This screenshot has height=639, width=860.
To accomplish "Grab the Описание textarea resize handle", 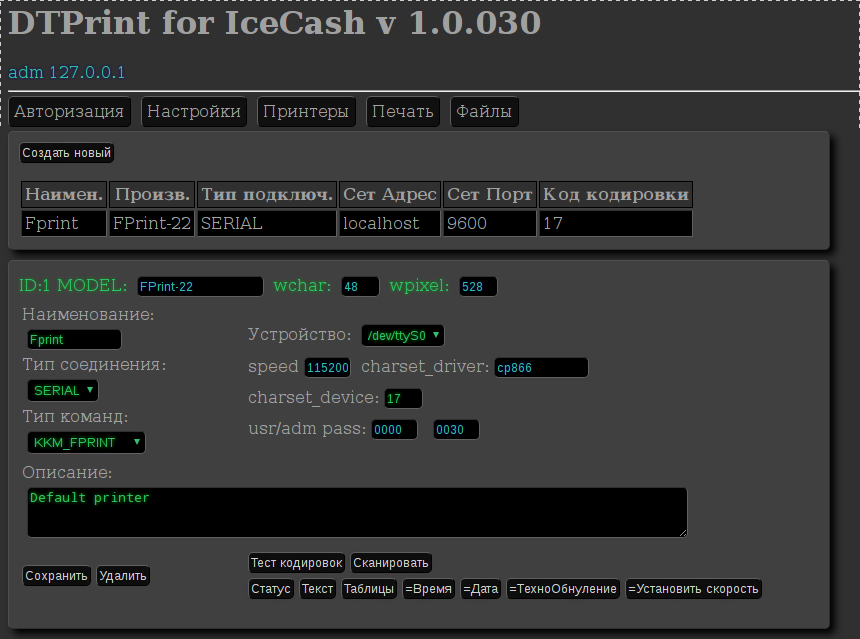I will click(683, 533).
